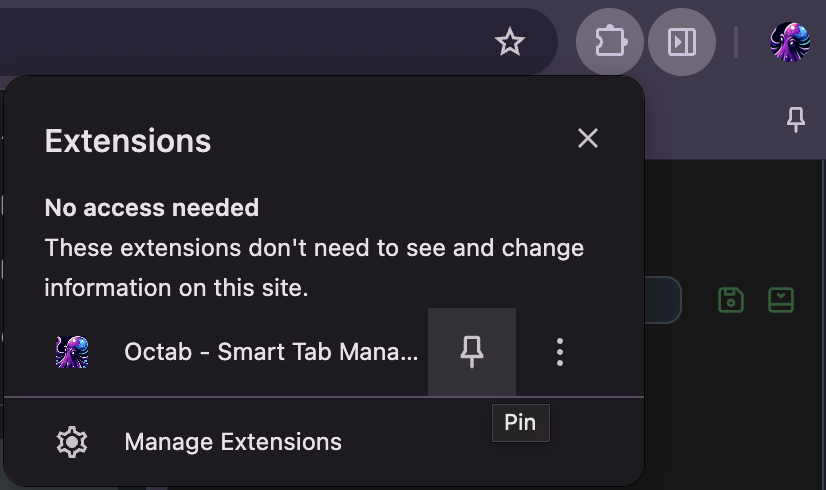Close the Extensions popup
Viewport: 826px width, 490px height.
coord(588,139)
